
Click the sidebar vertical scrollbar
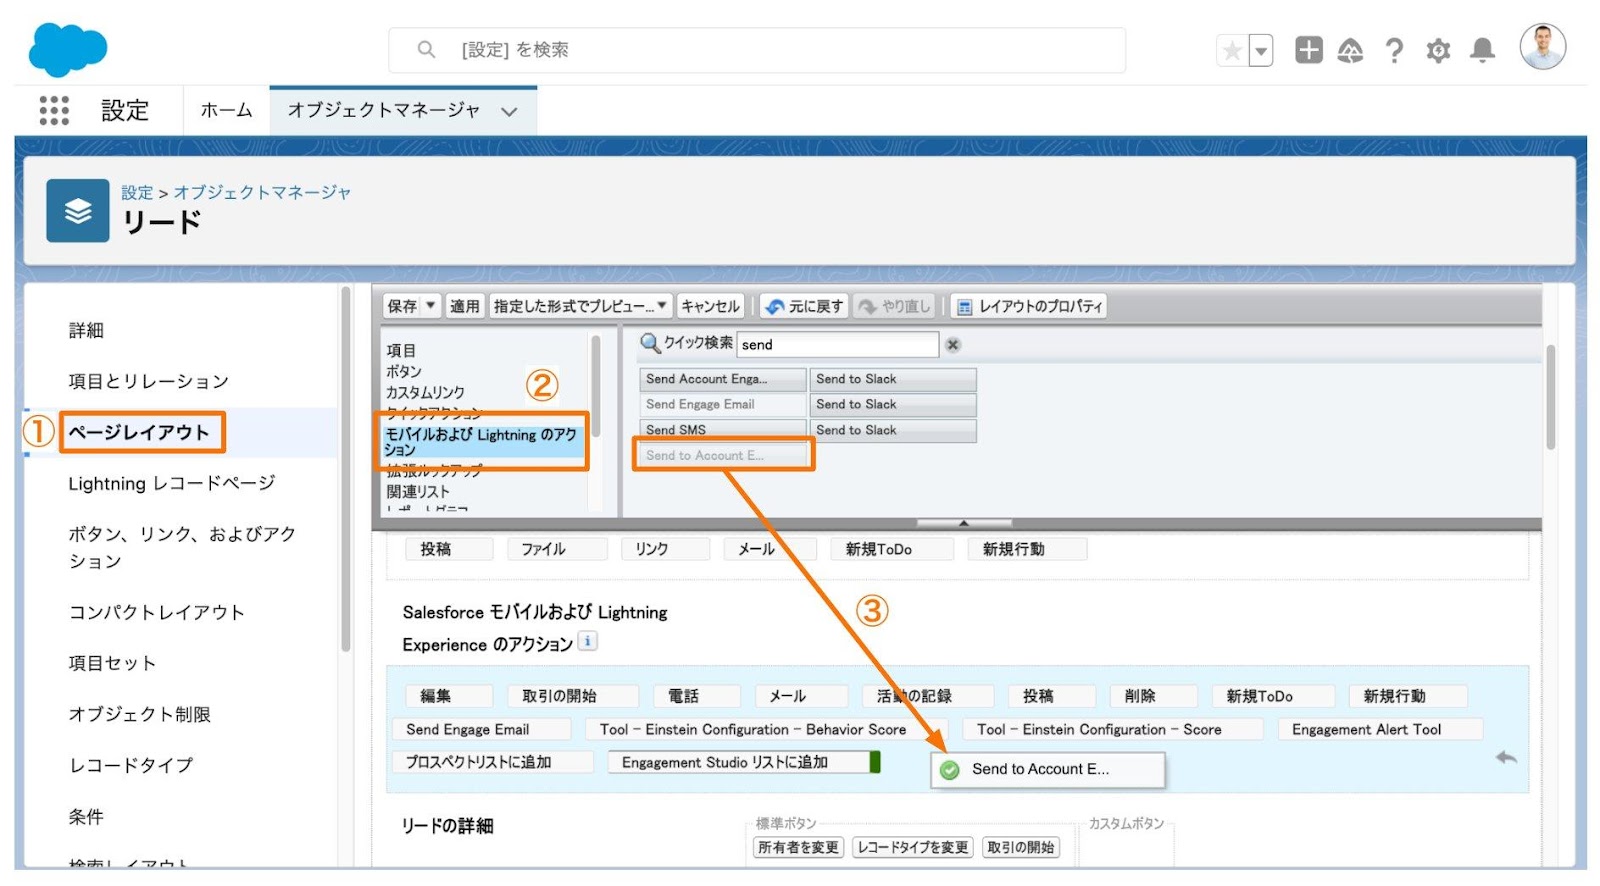tap(346, 470)
